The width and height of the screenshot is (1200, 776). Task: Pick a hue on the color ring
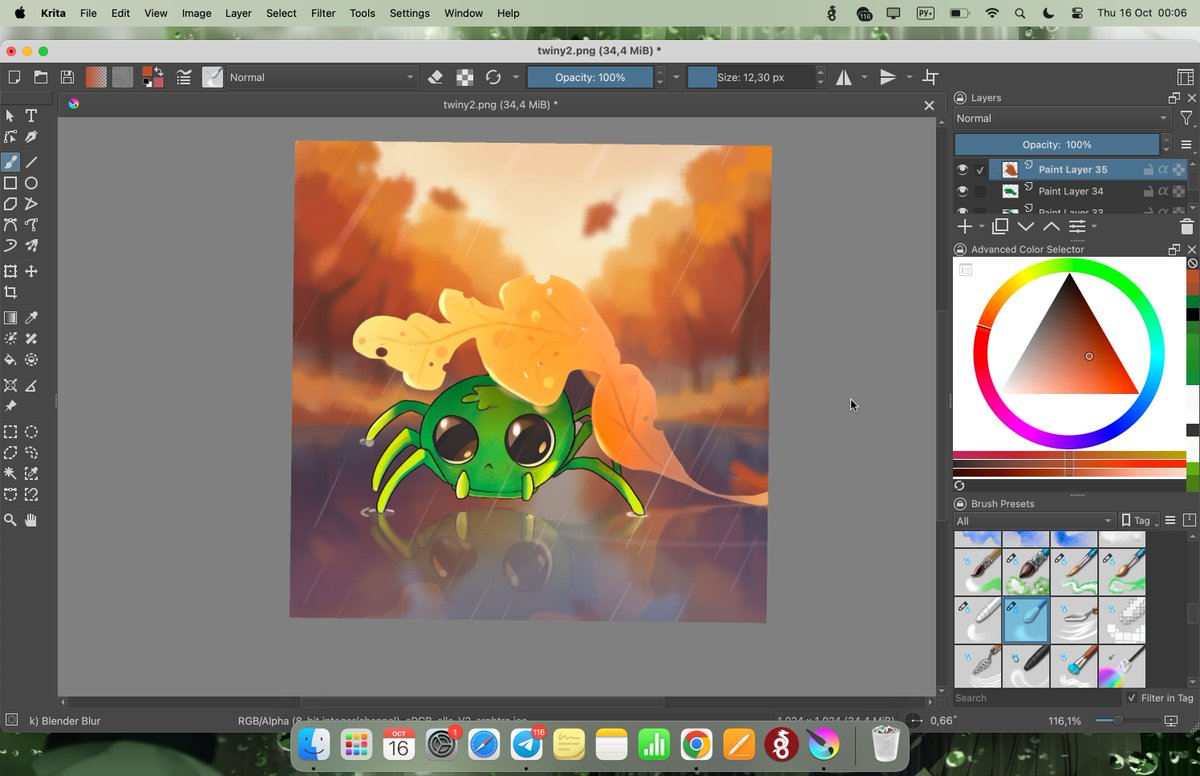1069,353
